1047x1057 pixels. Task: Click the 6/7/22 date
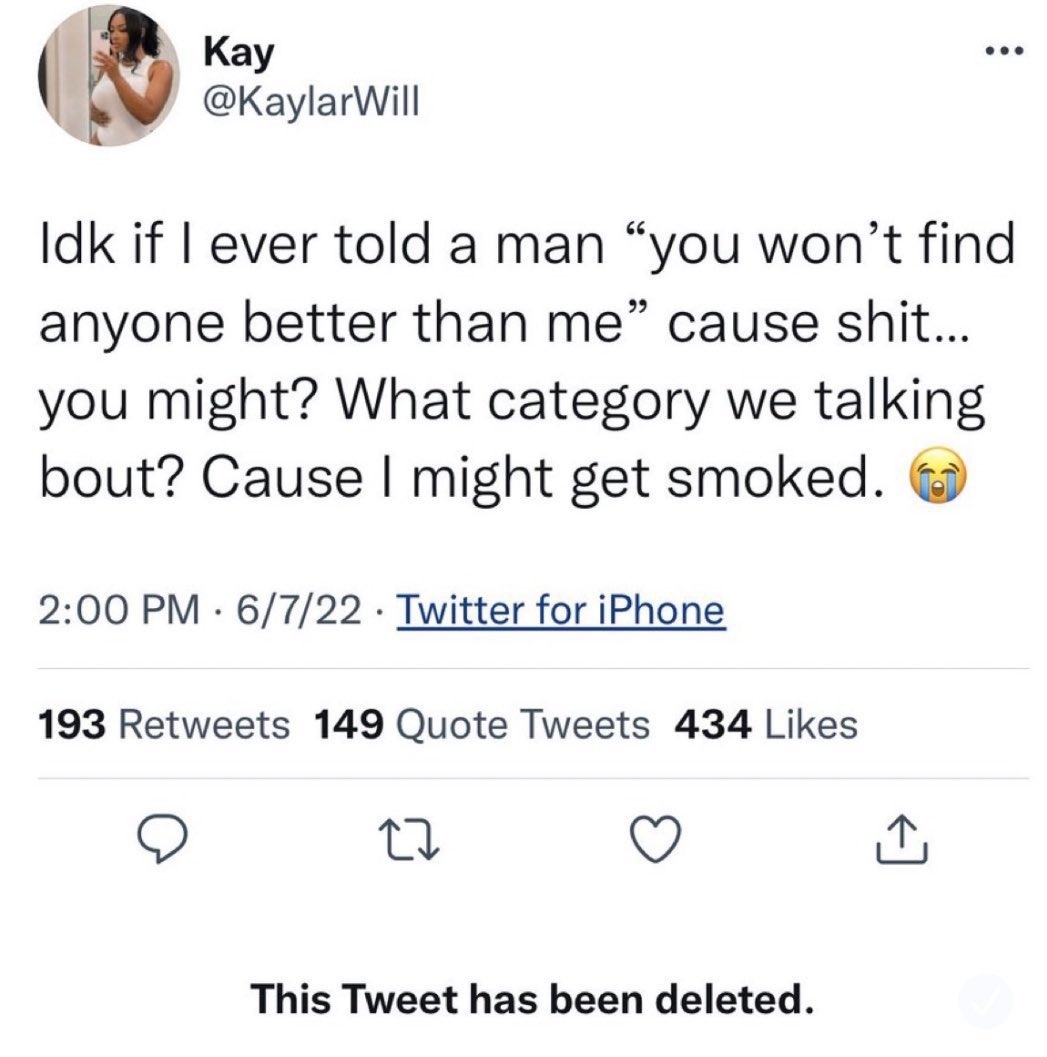[x=299, y=610]
